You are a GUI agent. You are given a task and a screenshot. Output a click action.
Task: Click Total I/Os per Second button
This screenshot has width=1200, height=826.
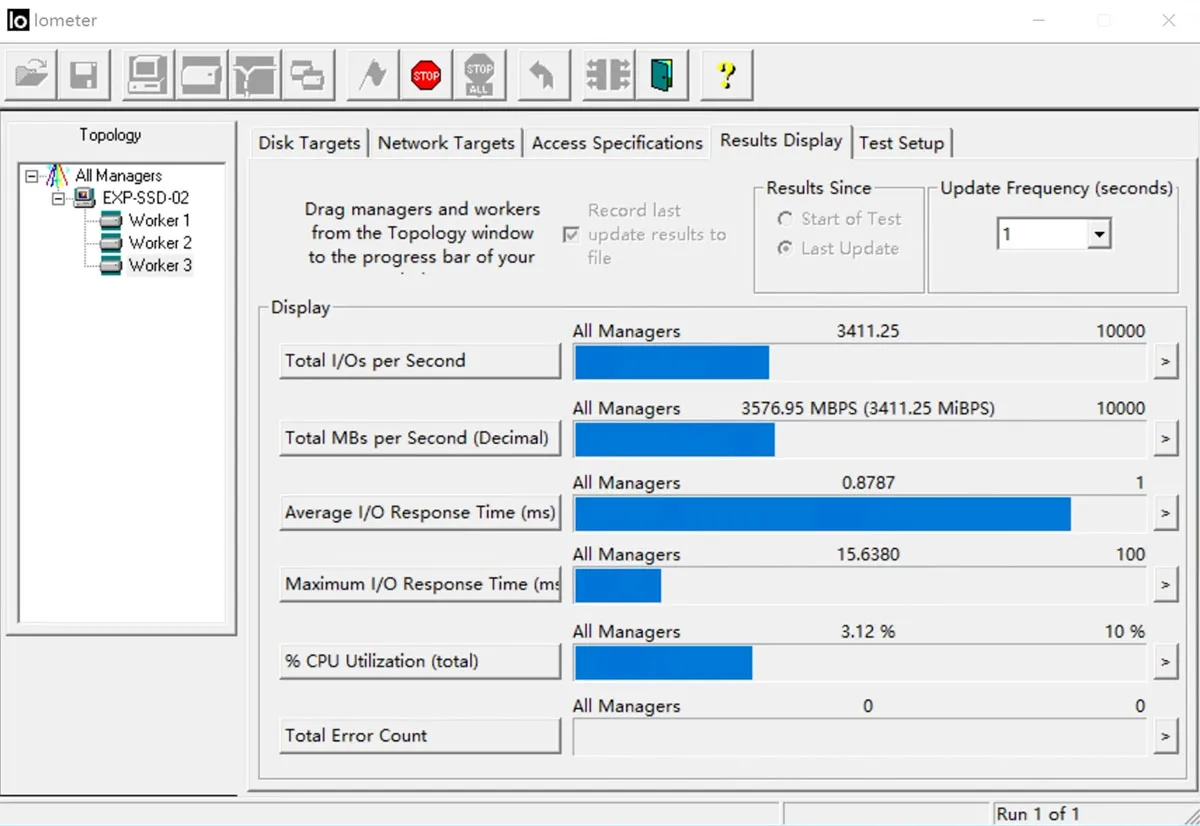(420, 361)
